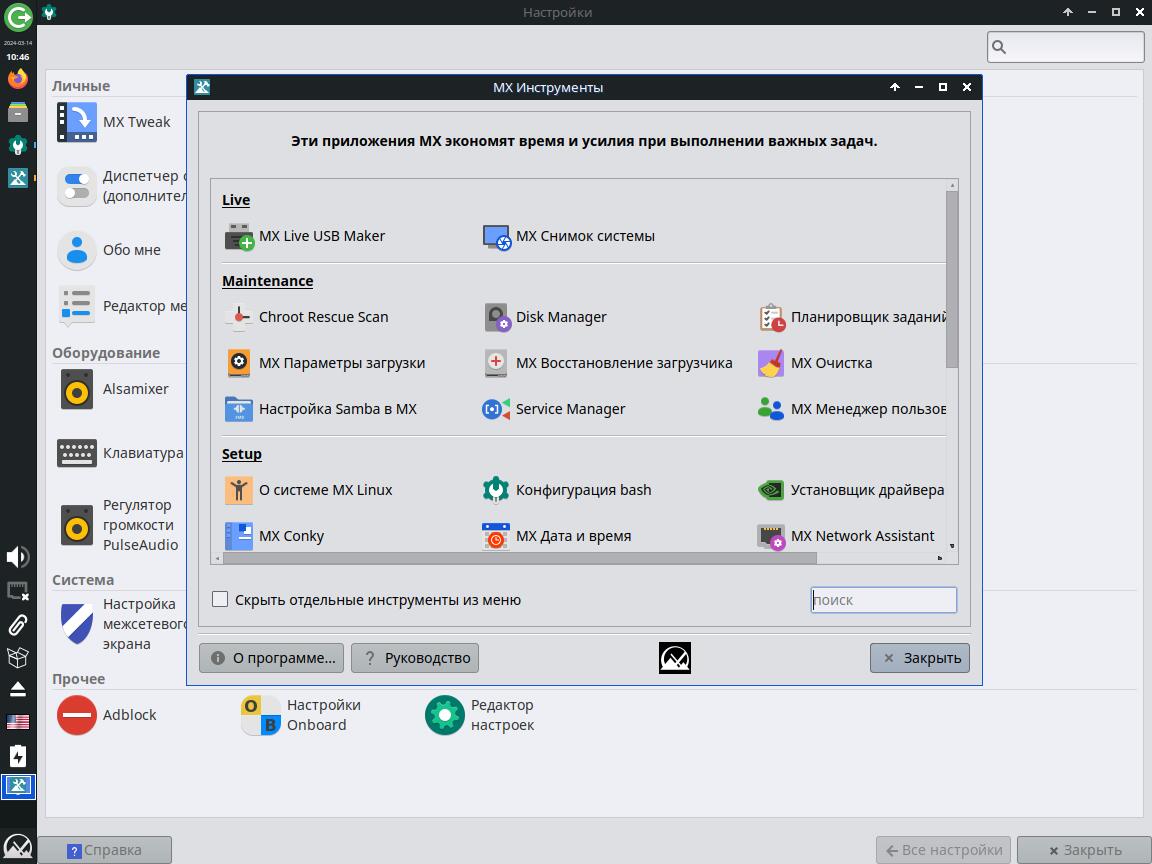1152x864 pixels.
Task: Open Настройки Onboard
Action: (301, 715)
